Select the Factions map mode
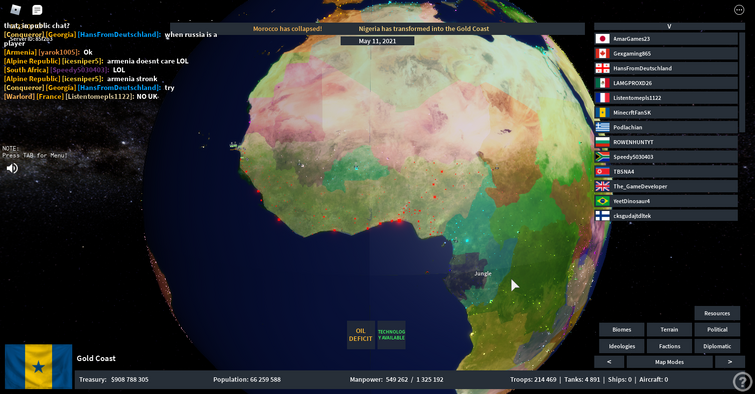The width and height of the screenshot is (755, 394). point(669,346)
